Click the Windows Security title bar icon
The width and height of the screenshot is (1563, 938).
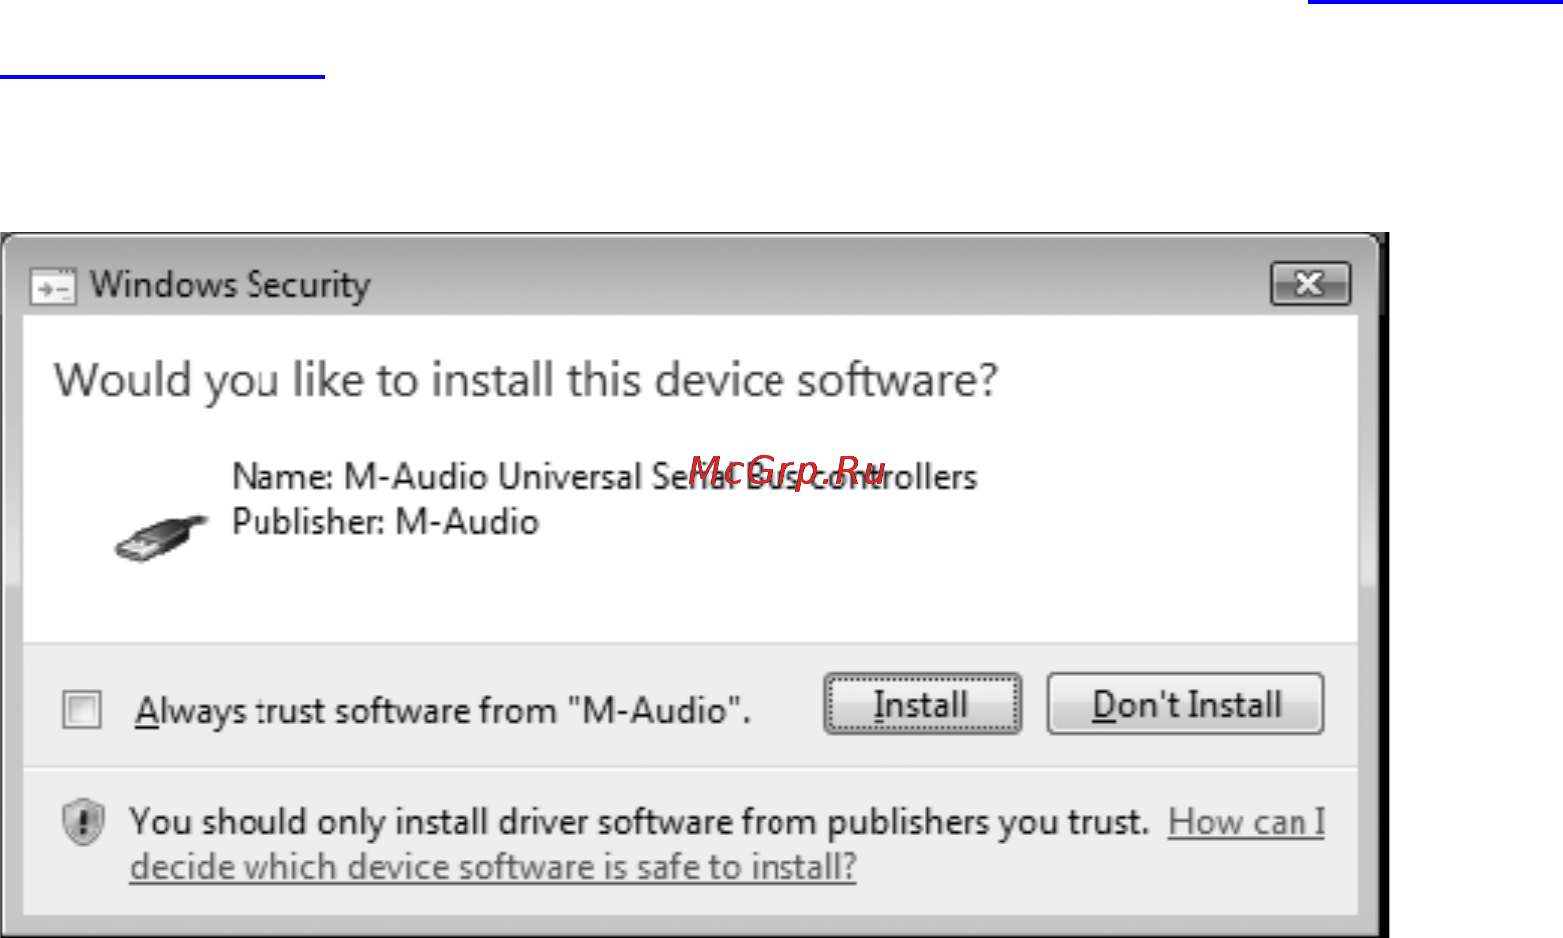52,287
